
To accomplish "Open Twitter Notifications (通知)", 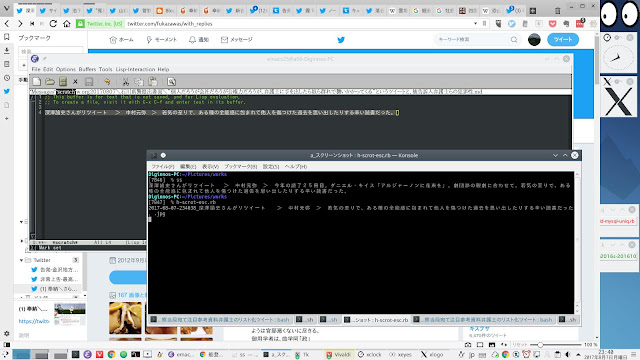I will click(x=199, y=40).
